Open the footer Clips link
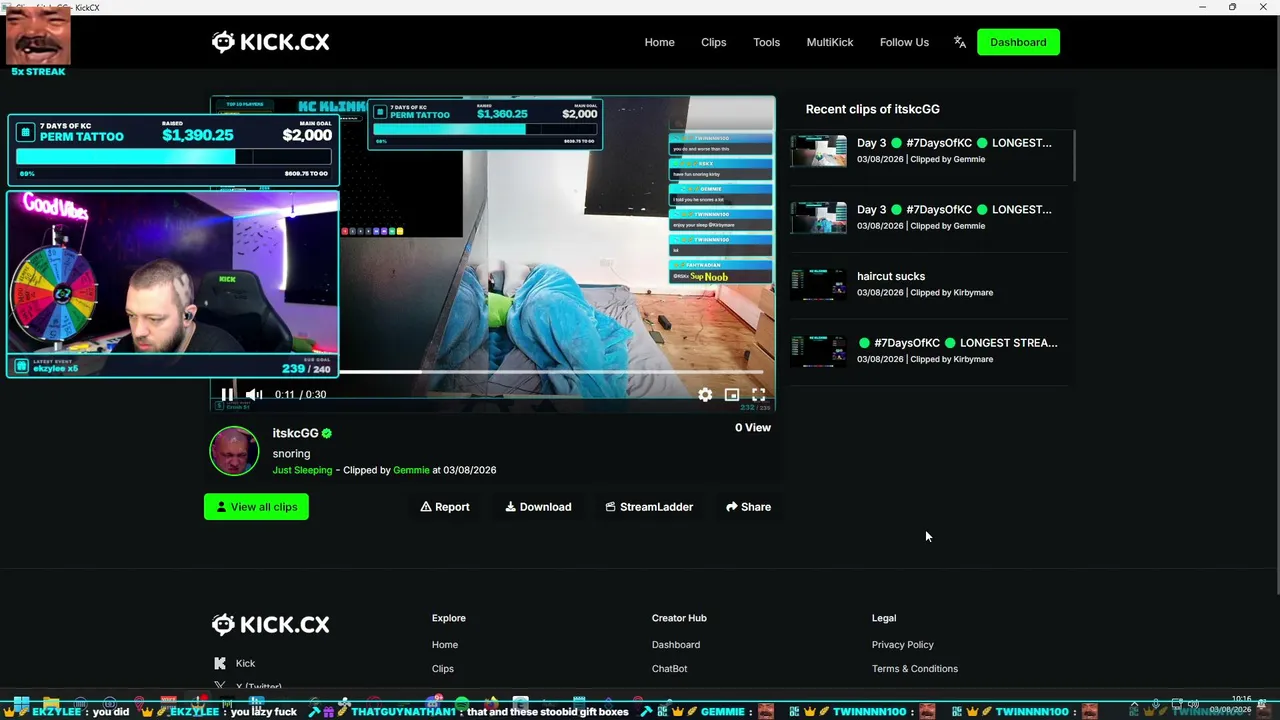Image resolution: width=1280 pixels, height=720 pixels. pos(443,669)
